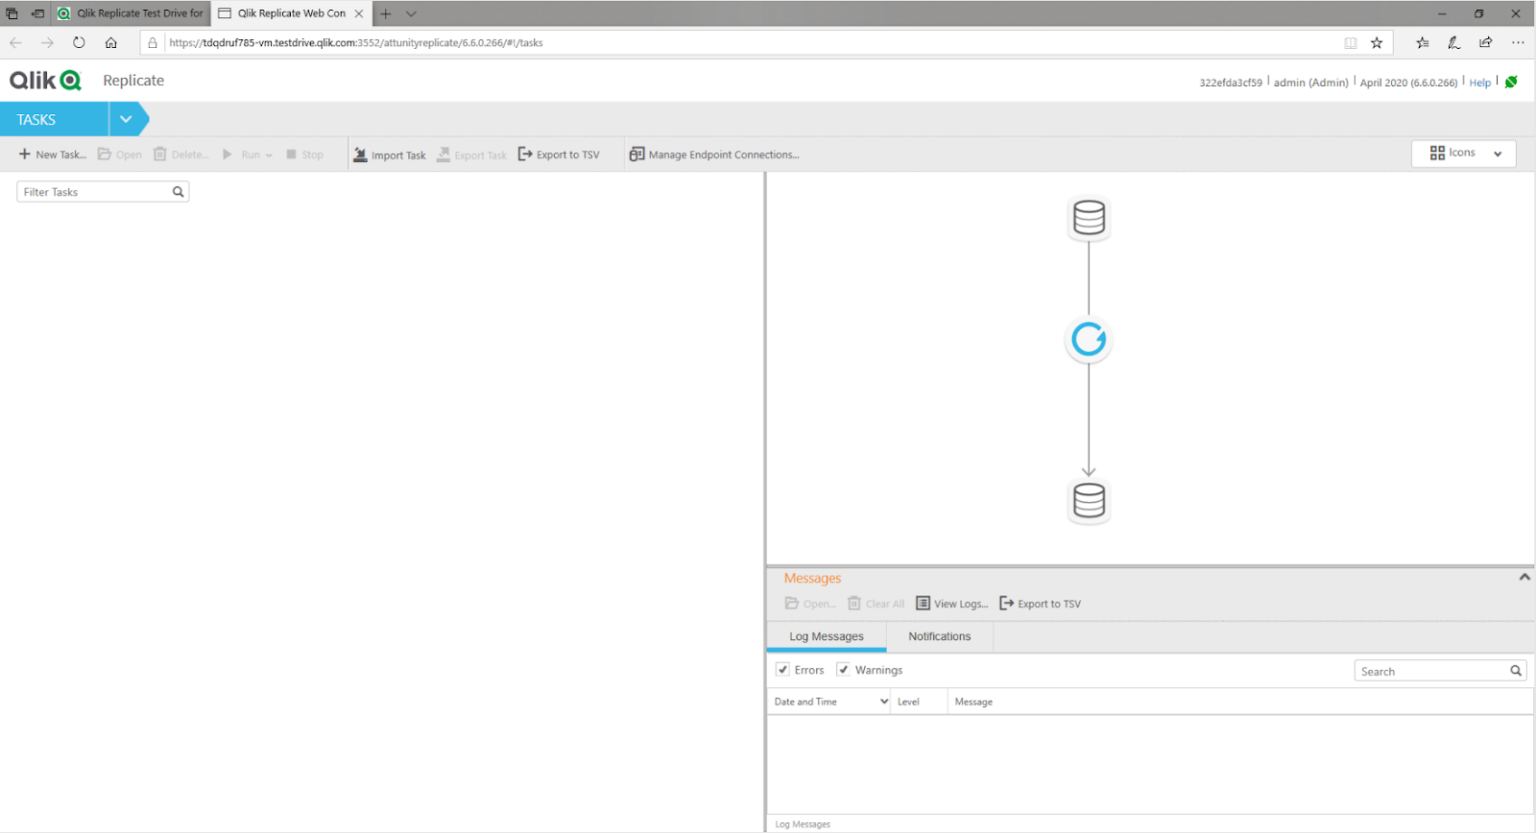Viewport: 1536px width, 833px height.
Task: Click the New Task plus icon
Action: [25, 154]
